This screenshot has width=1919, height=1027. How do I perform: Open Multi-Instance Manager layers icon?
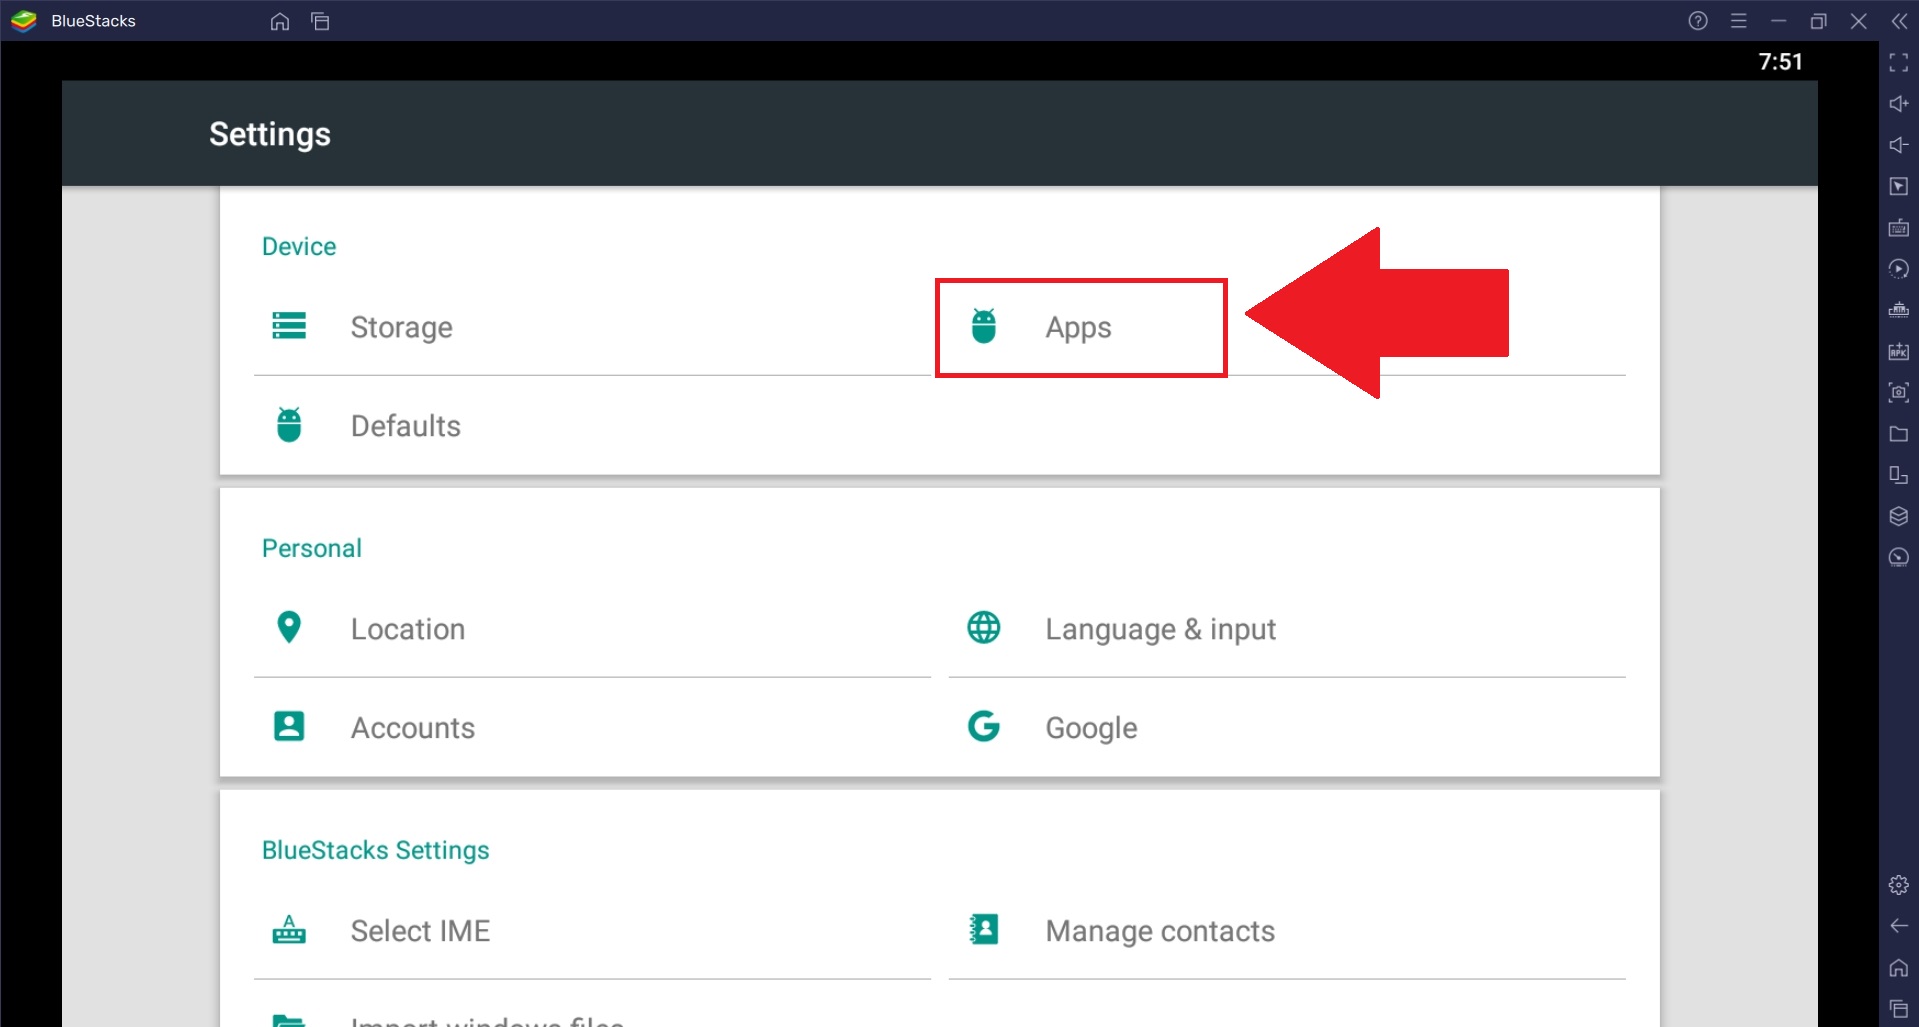(1899, 517)
